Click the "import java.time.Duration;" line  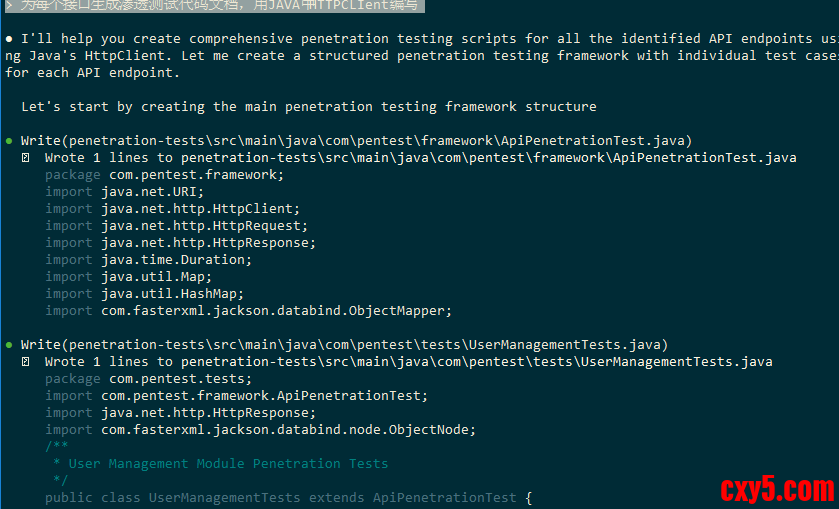coord(148,260)
